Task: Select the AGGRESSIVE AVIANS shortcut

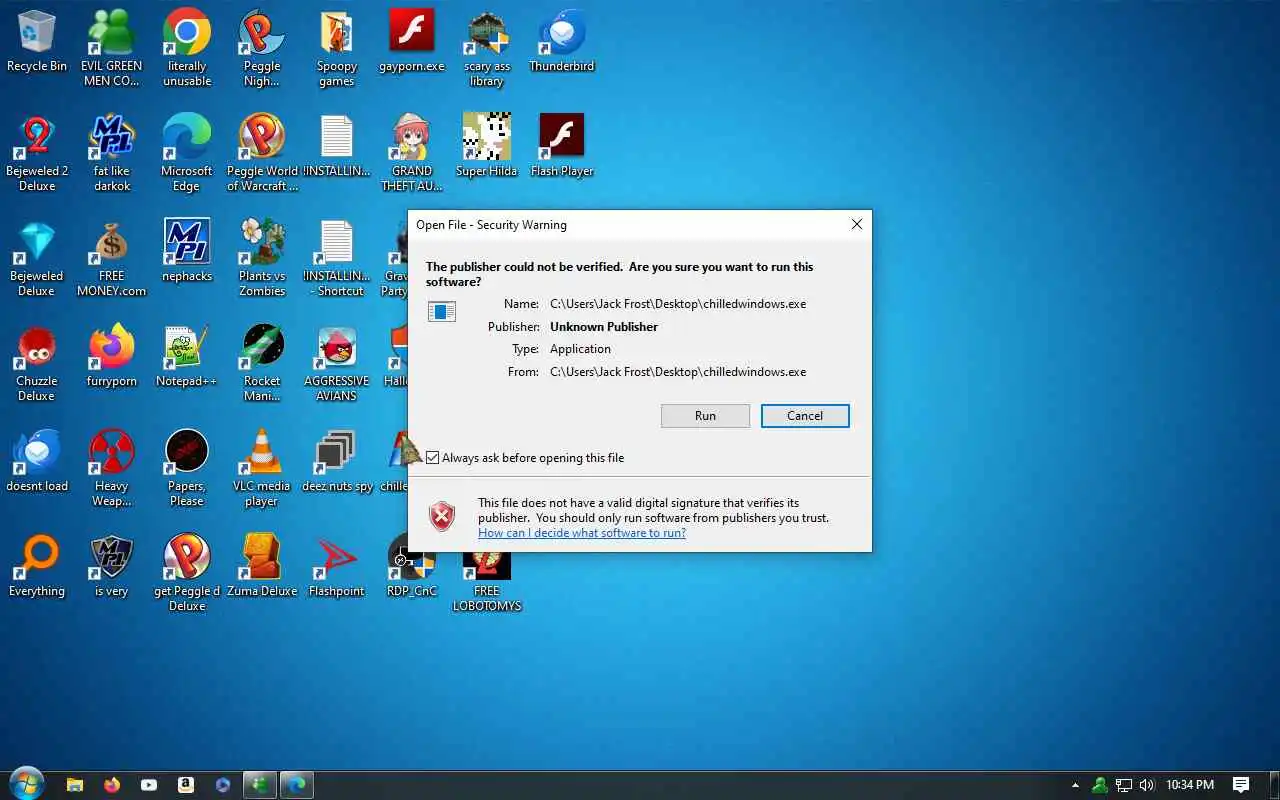Action: pos(337,363)
